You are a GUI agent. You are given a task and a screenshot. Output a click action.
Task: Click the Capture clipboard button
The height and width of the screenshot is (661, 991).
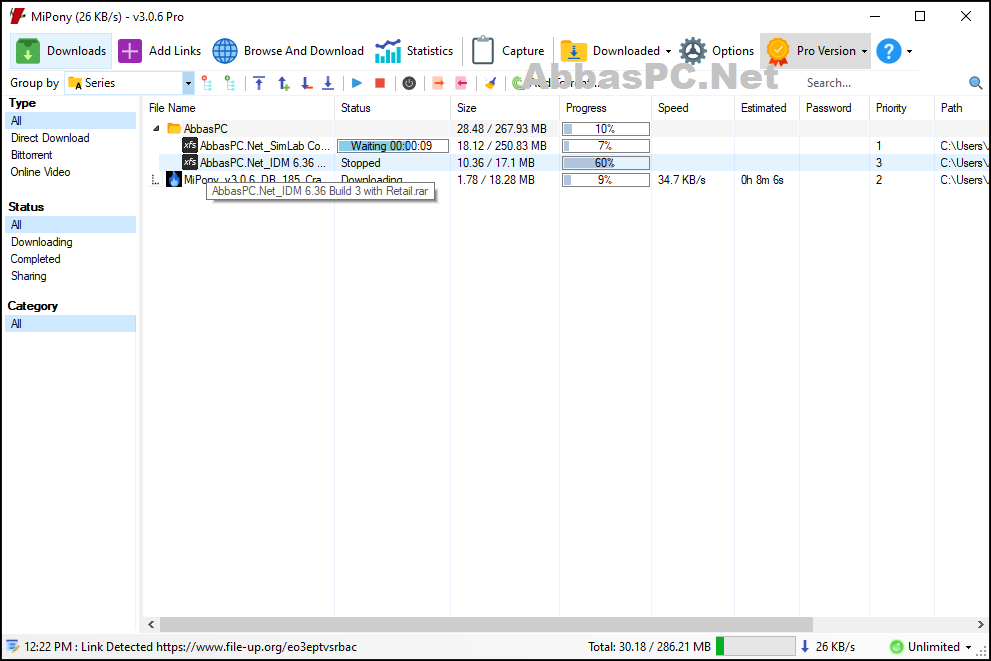(508, 51)
